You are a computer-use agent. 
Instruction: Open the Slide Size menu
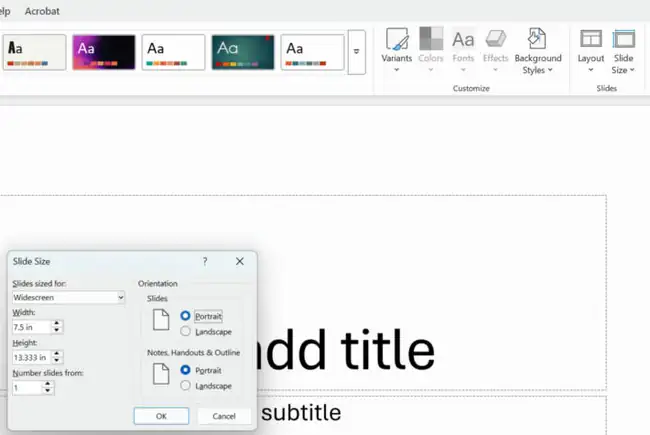(x=623, y=51)
